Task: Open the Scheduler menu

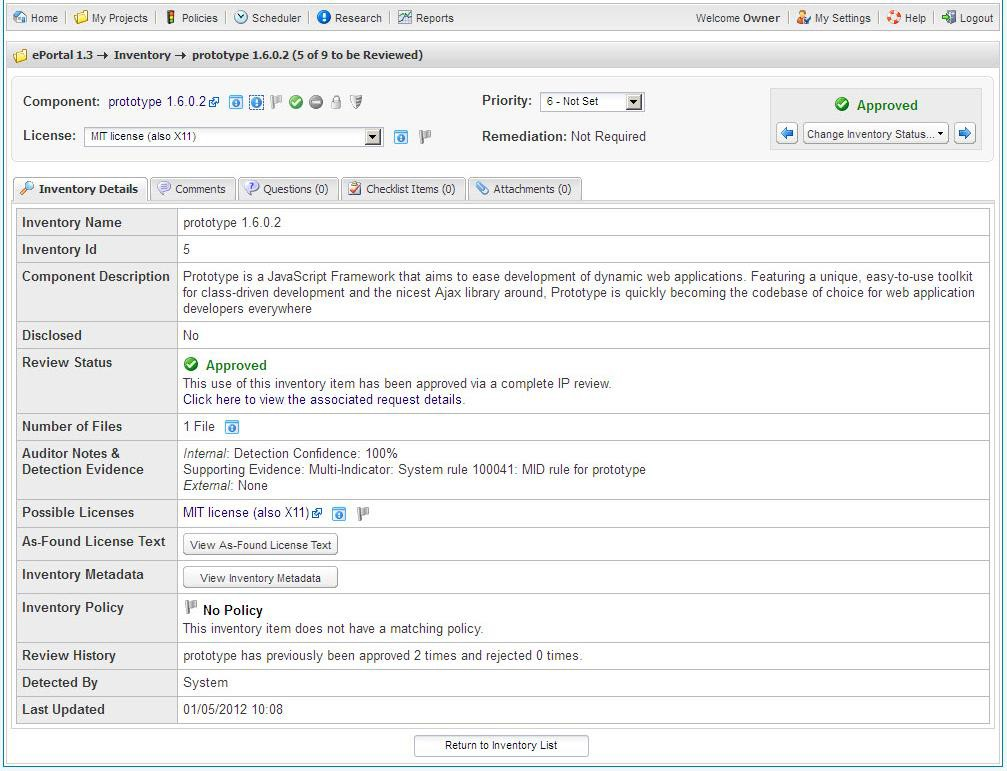Action: pyautogui.click(x=267, y=18)
